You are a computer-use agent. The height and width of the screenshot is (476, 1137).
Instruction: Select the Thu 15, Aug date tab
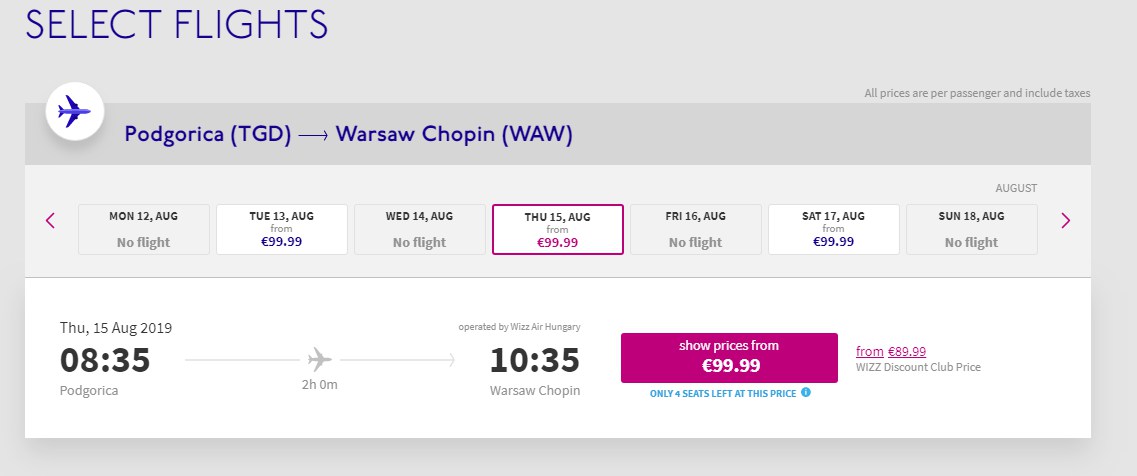click(x=558, y=229)
